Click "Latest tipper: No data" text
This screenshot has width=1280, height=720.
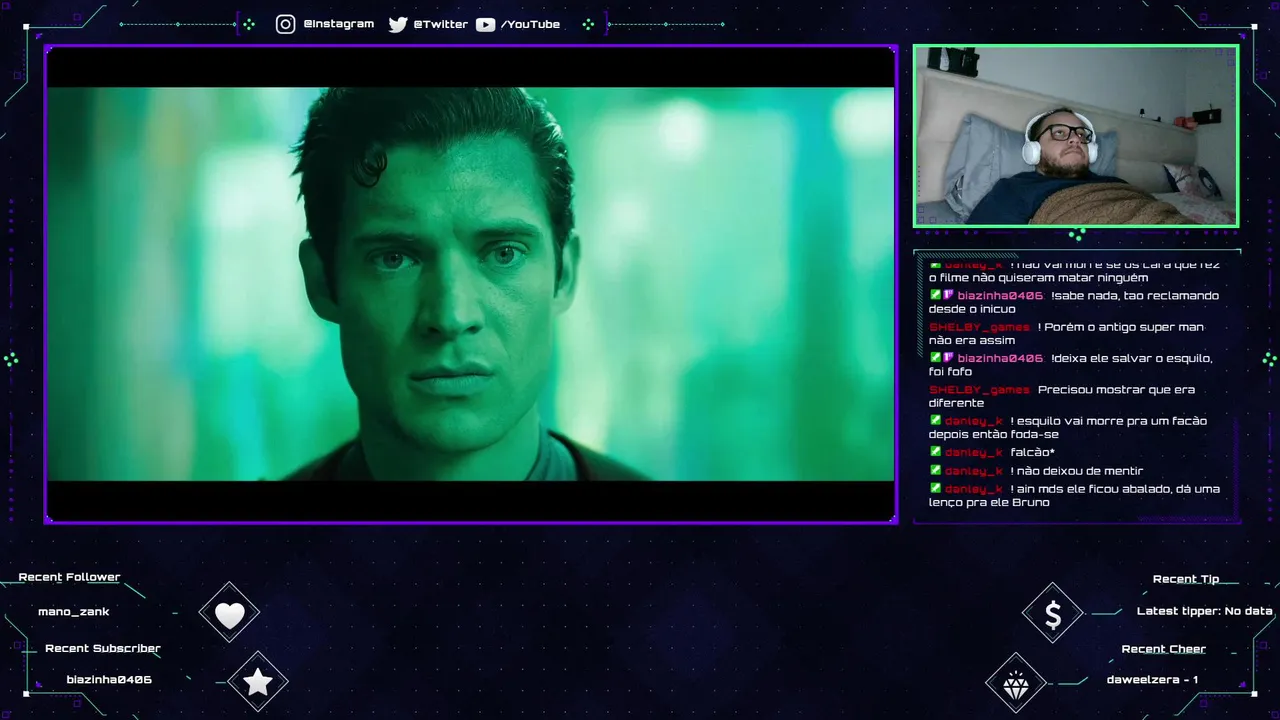click(1205, 611)
